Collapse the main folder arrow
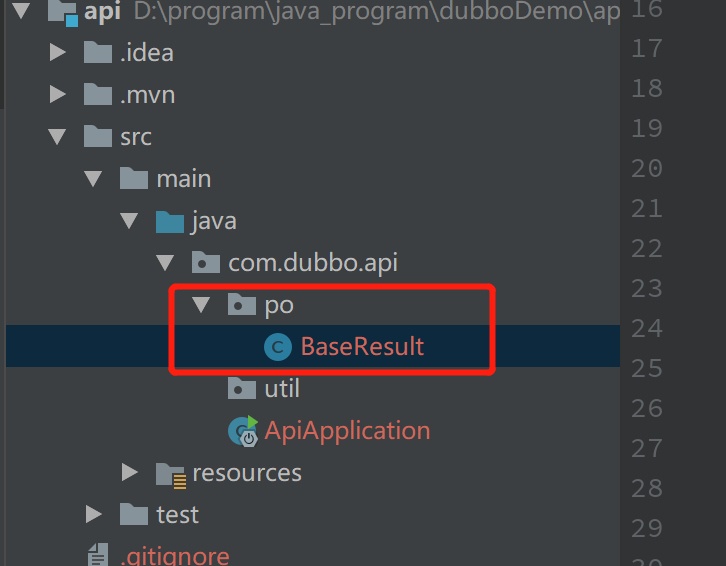The height and width of the screenshot is (566, 726). [93, 179]
